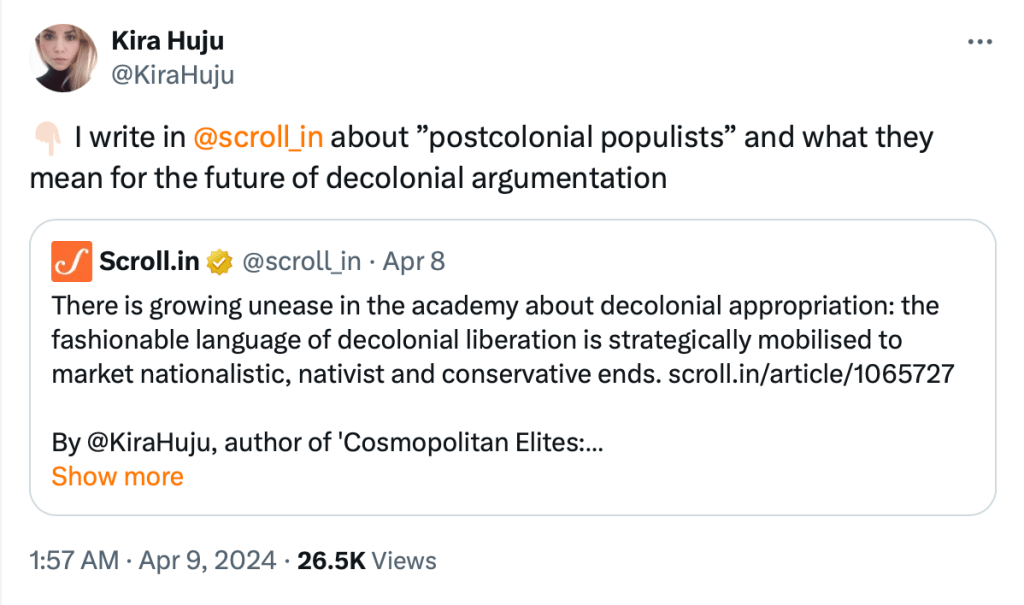Open the orange @scroll_in mention in the tweet

tap(258, 137)
